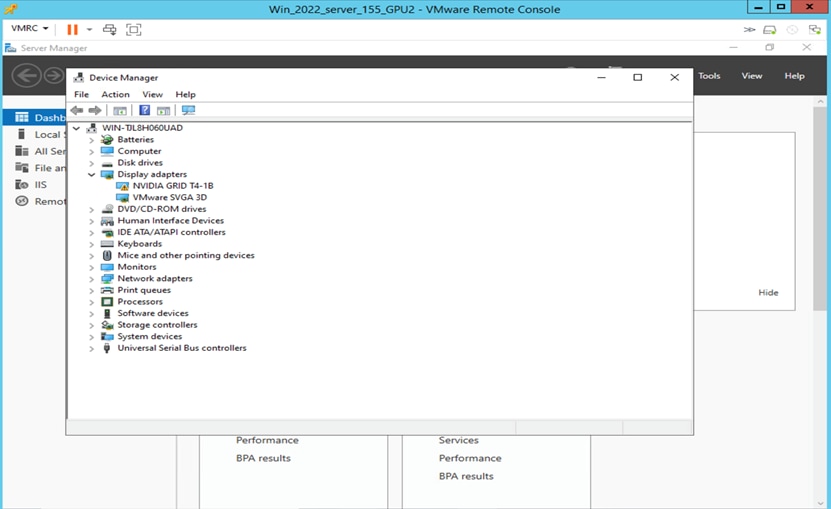Click the Forward arrow in Device Manager toolbar
Image resolution: width=831 pixels, height=509 pixels.
95,110
